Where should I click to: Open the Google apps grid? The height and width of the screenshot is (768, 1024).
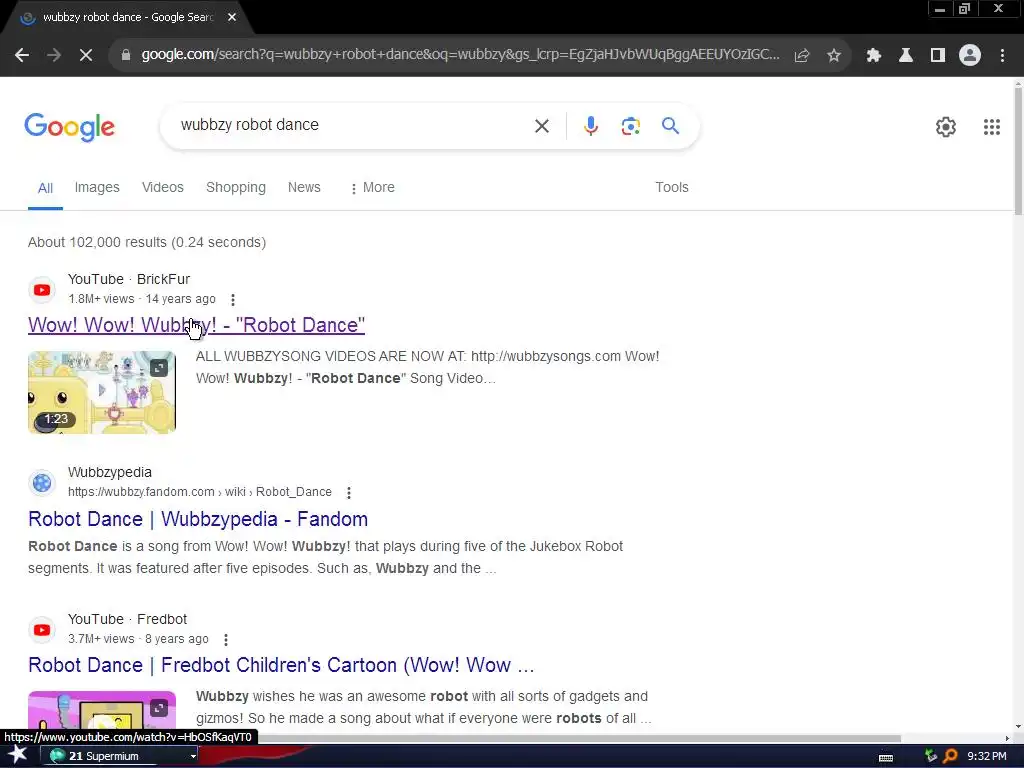coord(991,127)
